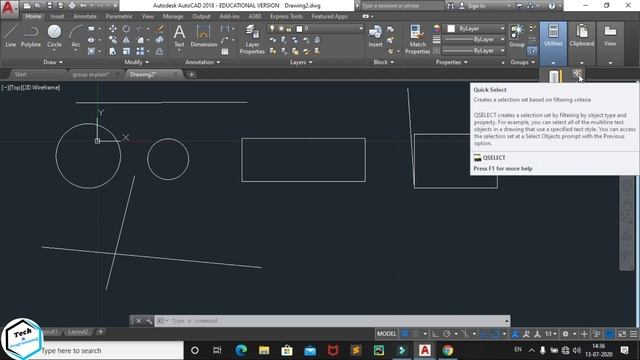Open the ByLayer lineweight dropdown

point(474,40)
